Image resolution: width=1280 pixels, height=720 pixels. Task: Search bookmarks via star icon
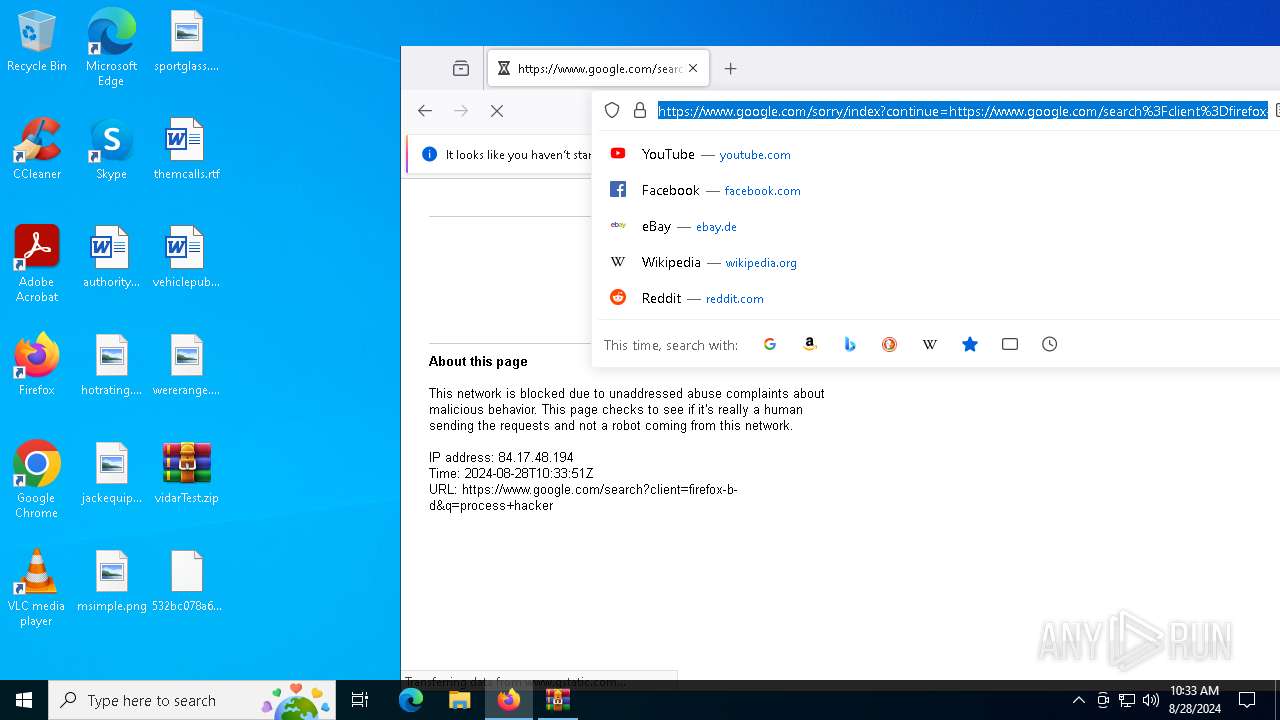click(x=970, y=344)
